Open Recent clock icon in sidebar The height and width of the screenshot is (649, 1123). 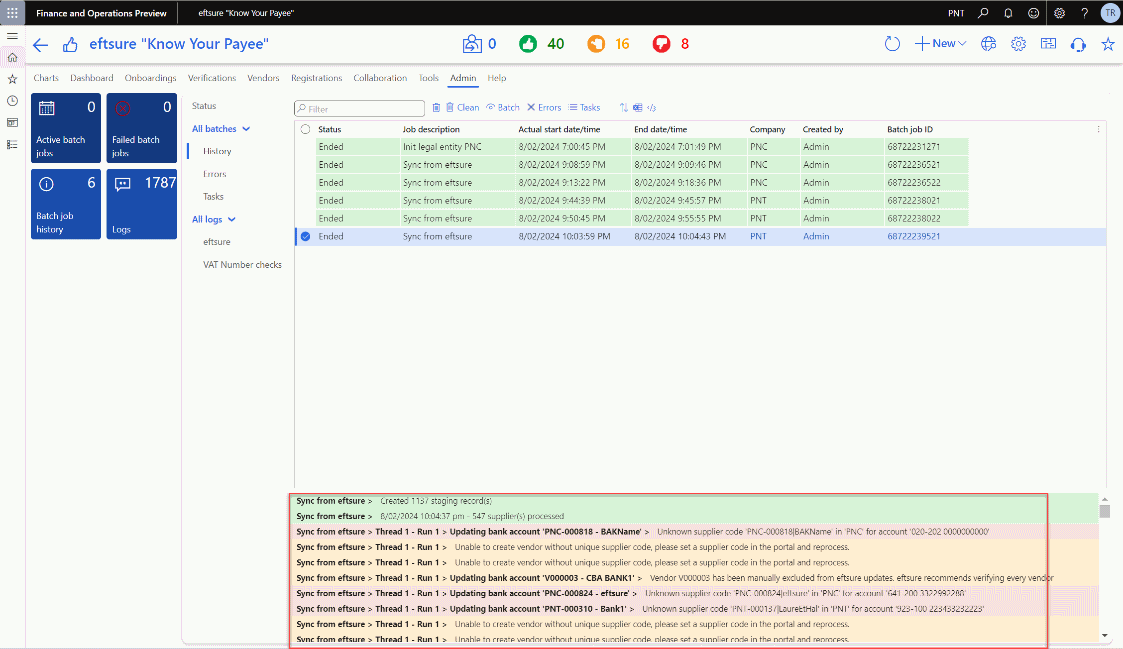(12, 101)
